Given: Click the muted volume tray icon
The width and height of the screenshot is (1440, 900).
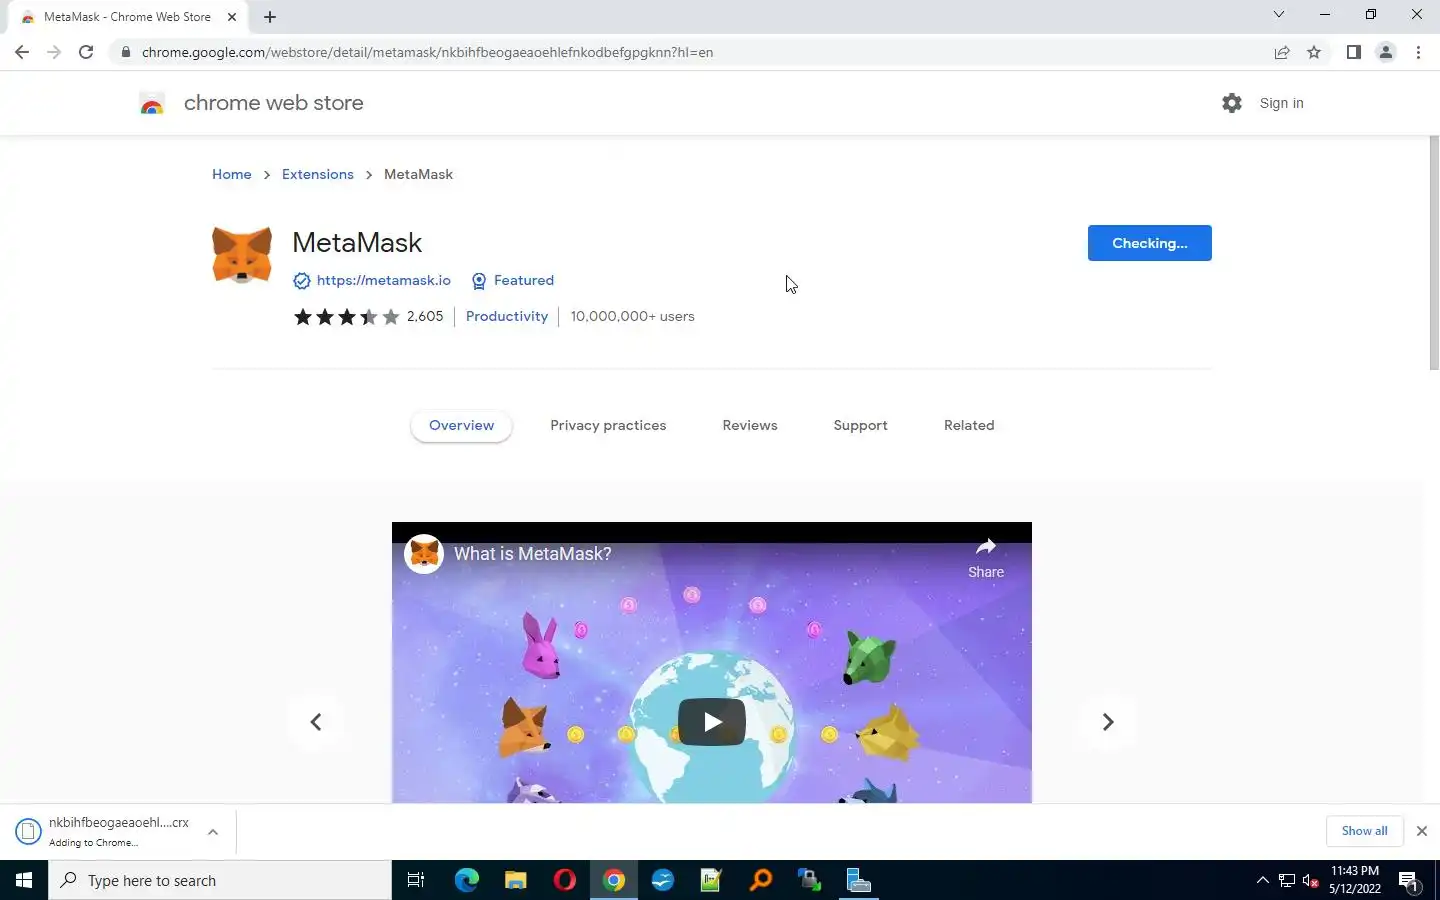Looking at the screenshot, I should tap(1310, 881).
